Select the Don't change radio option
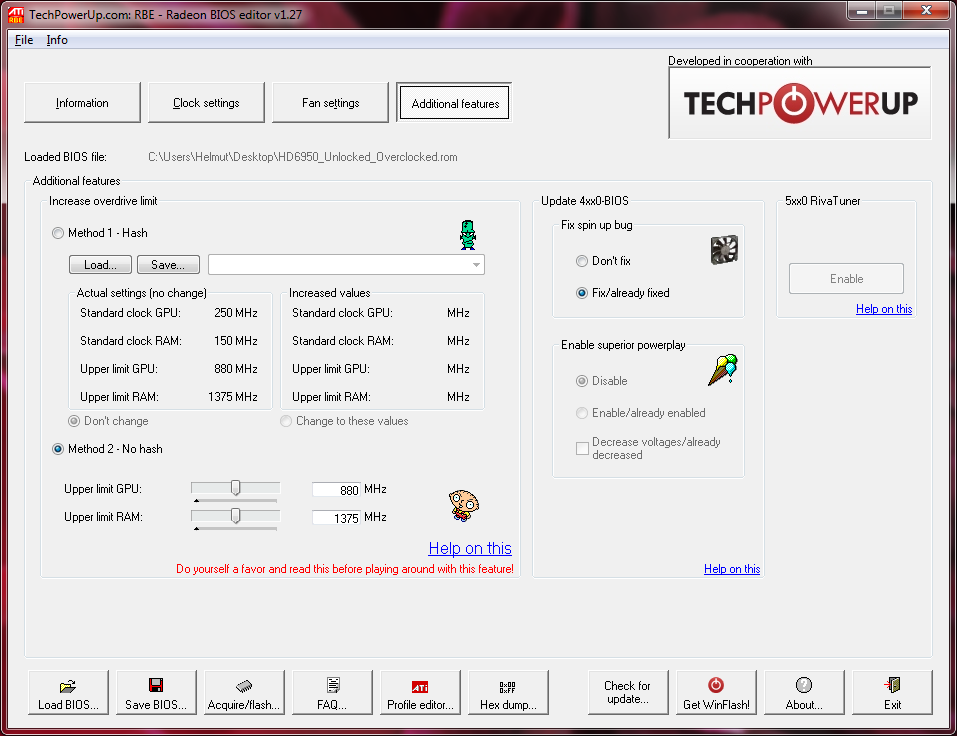The image size is (957, 736). coord(74,421)
